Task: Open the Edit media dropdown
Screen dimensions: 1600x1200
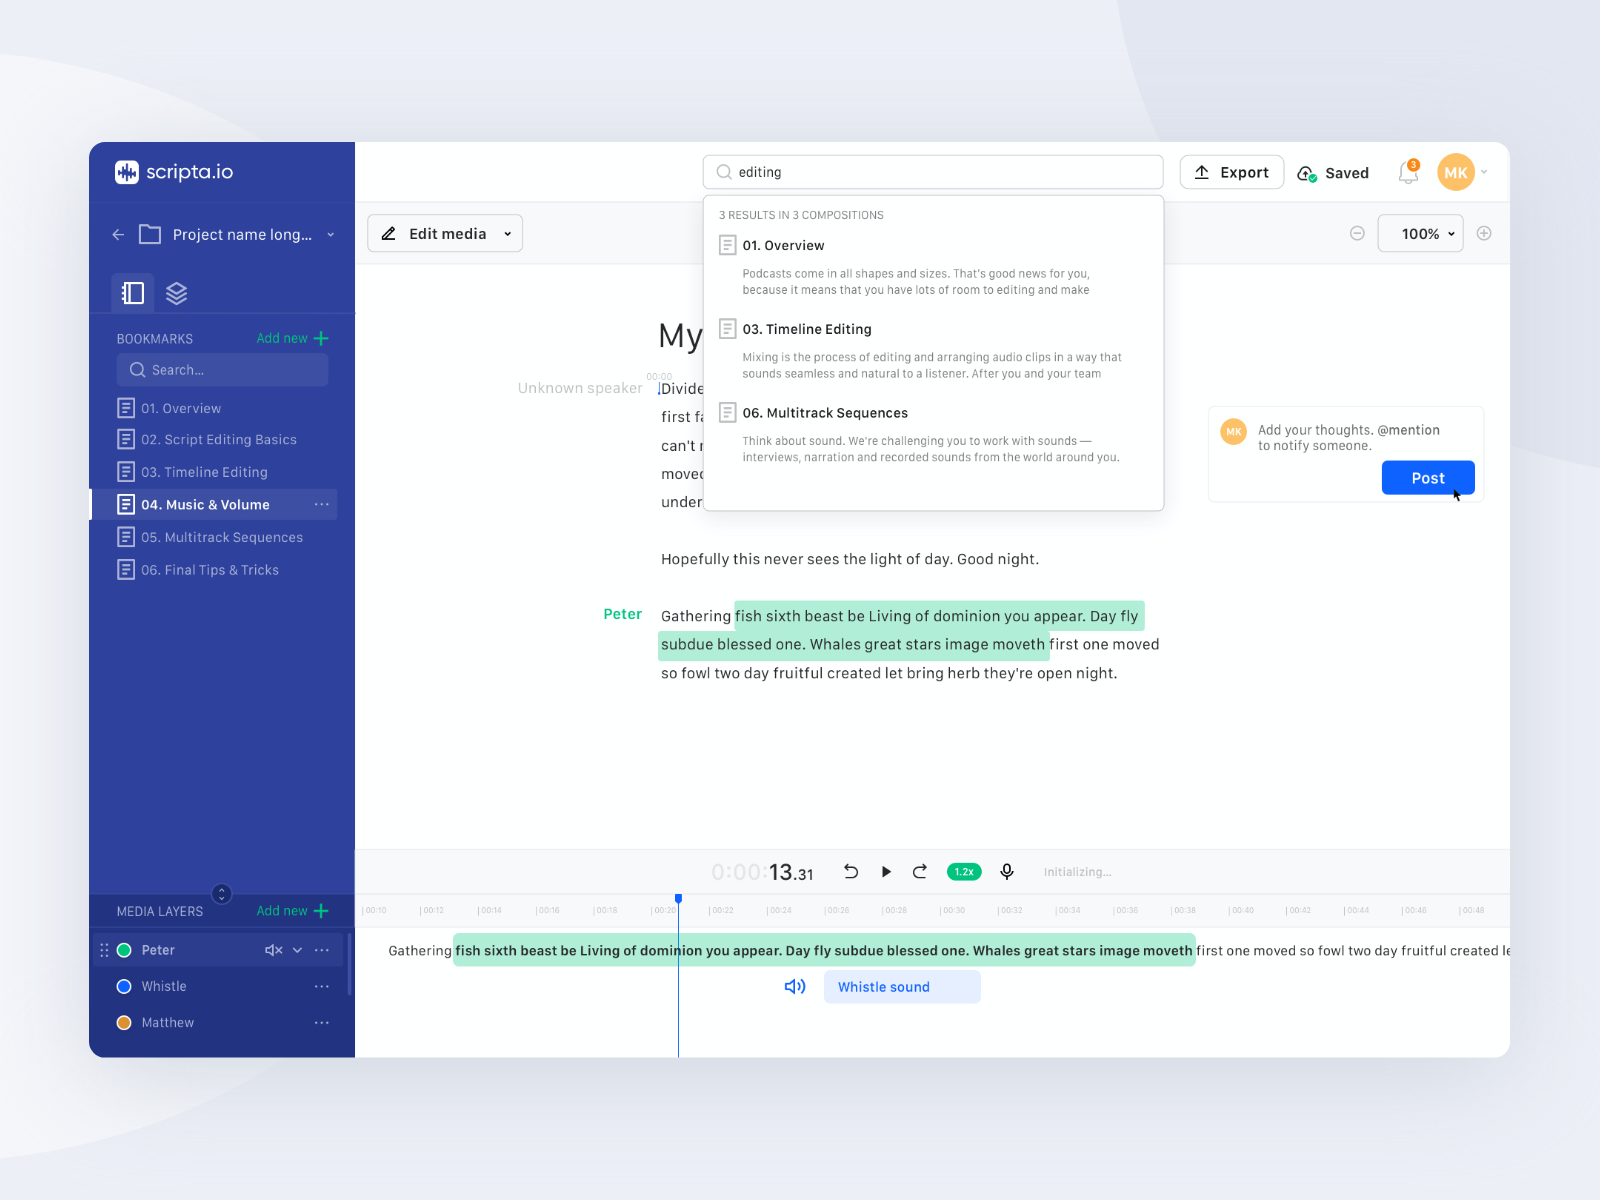Action: click(x=445, y=233)
